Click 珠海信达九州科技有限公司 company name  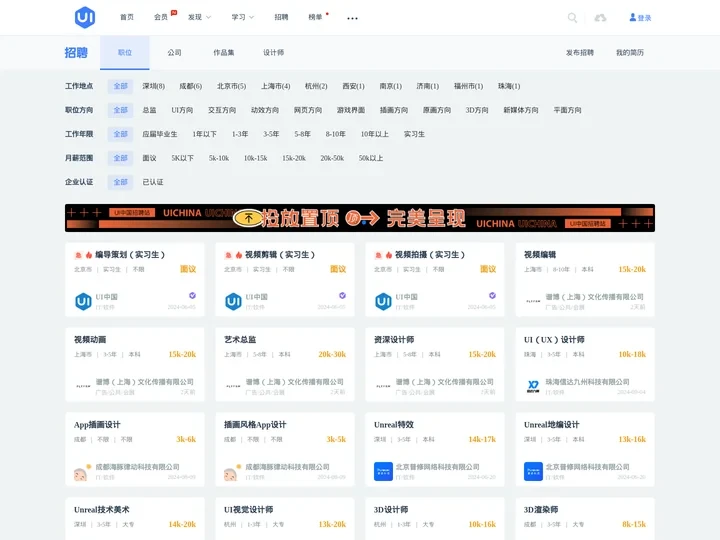coord(587,382)
